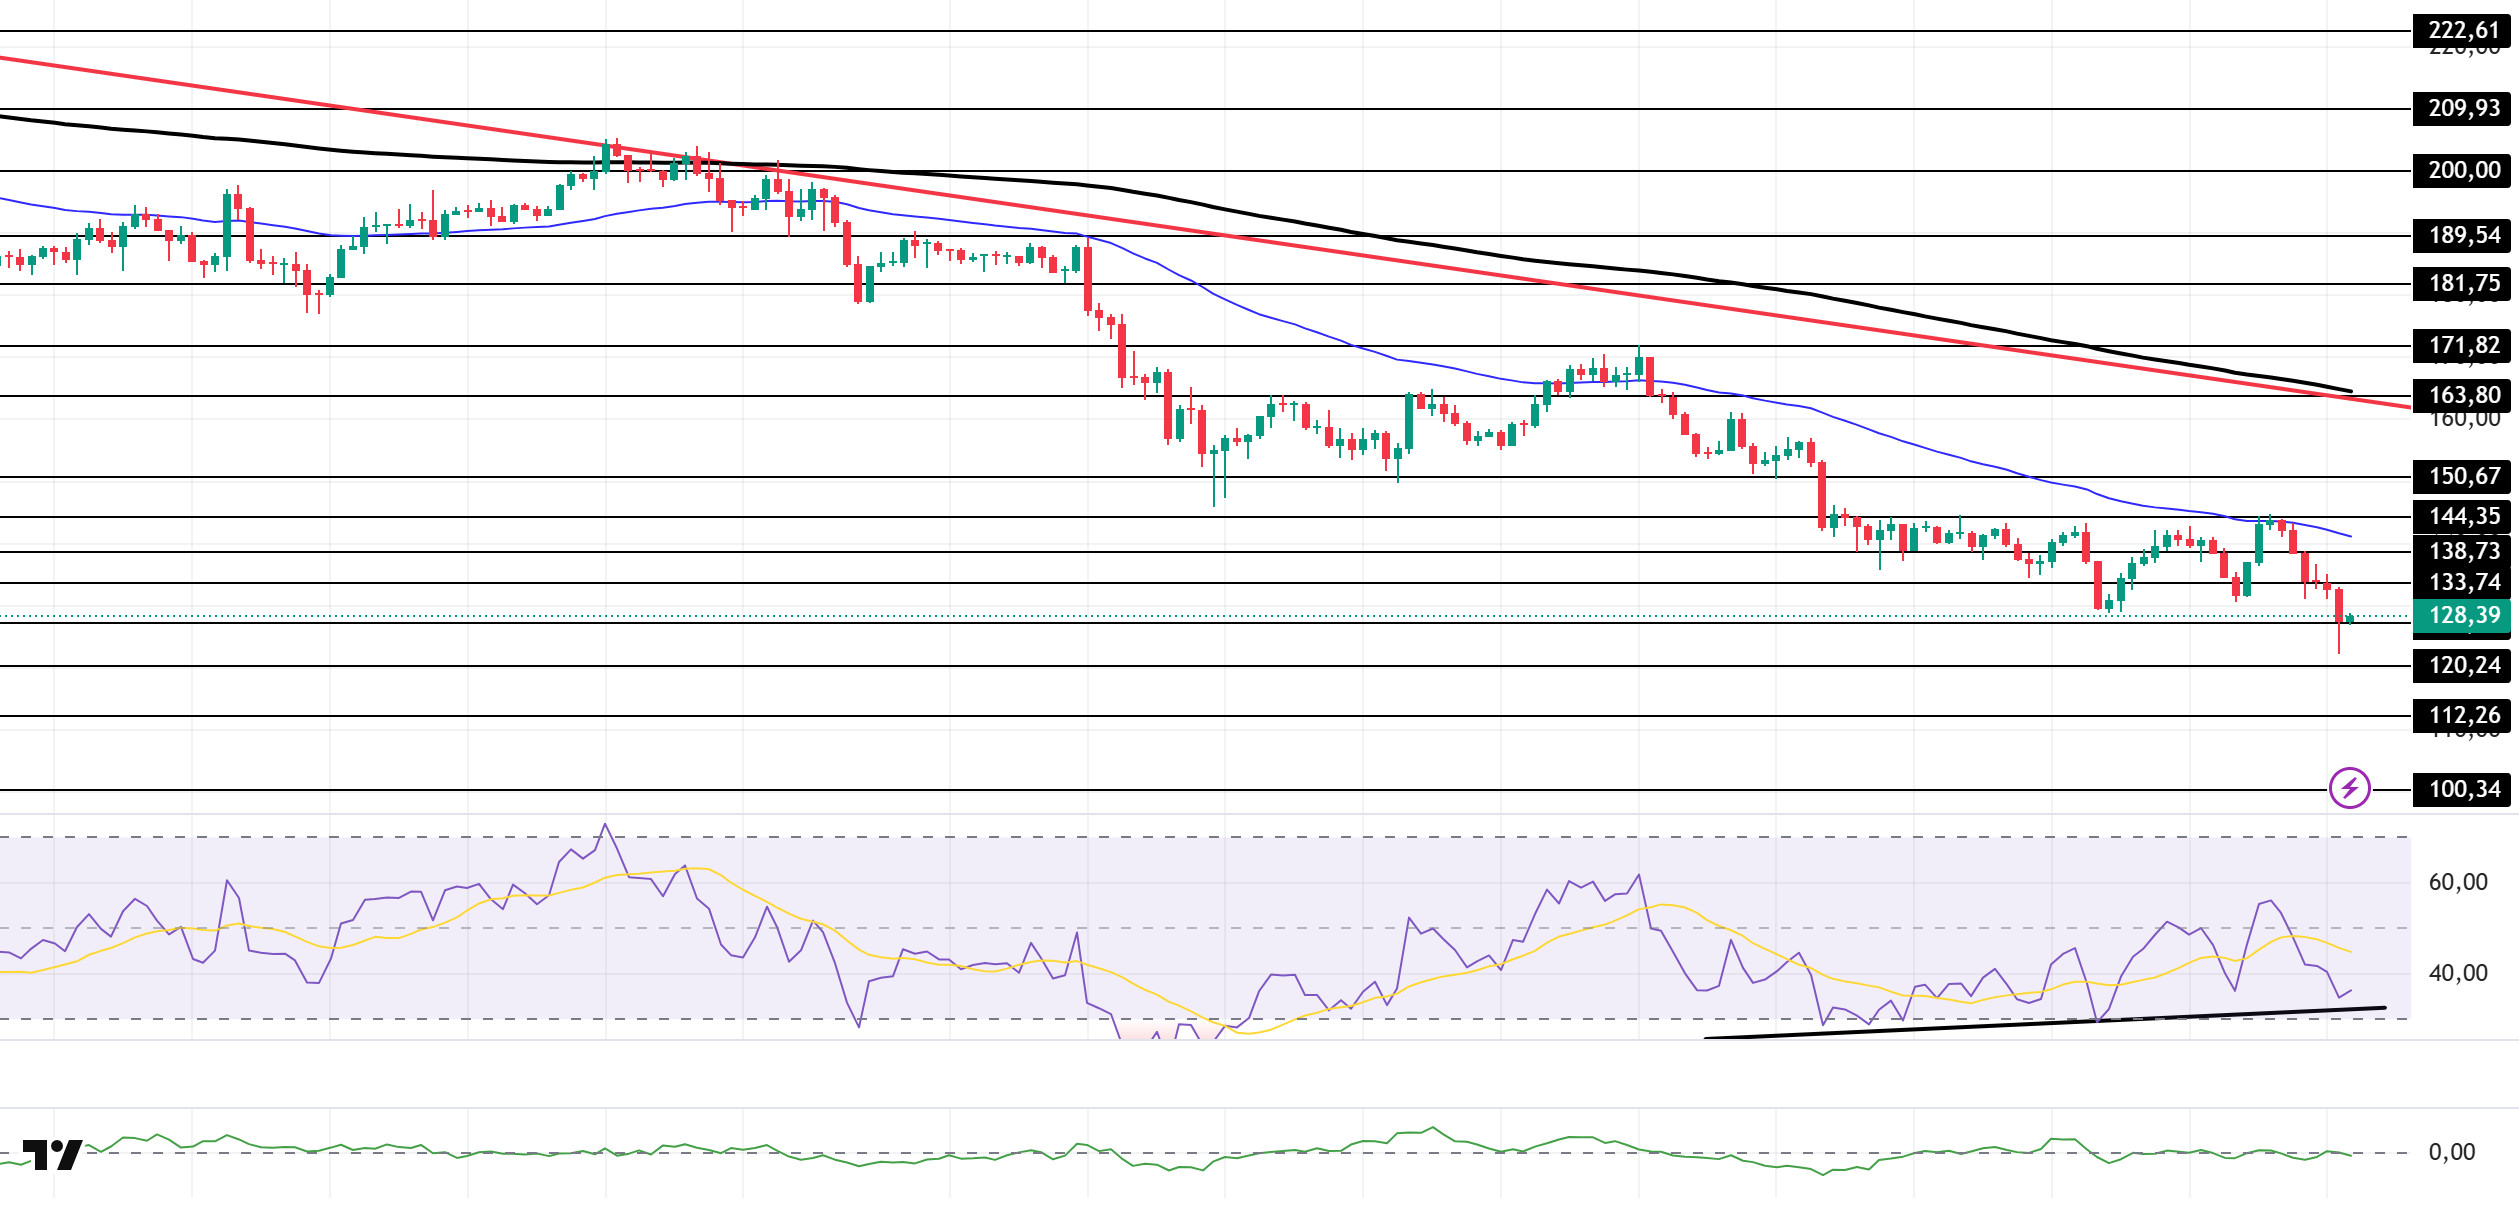
Task: Click the 150,67 price label
Action: pos(2463,476)
